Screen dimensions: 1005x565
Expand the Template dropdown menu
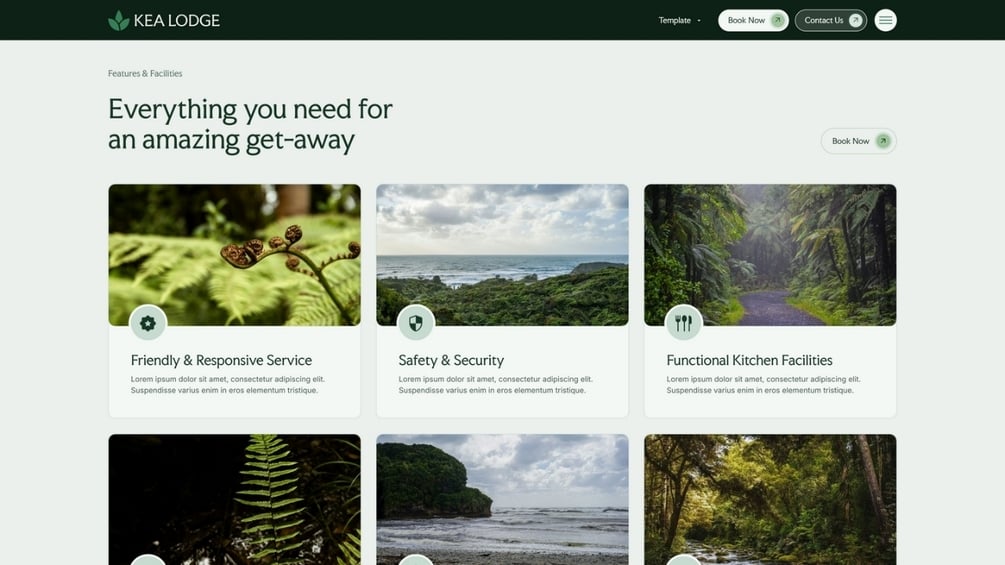coord(679,20)
